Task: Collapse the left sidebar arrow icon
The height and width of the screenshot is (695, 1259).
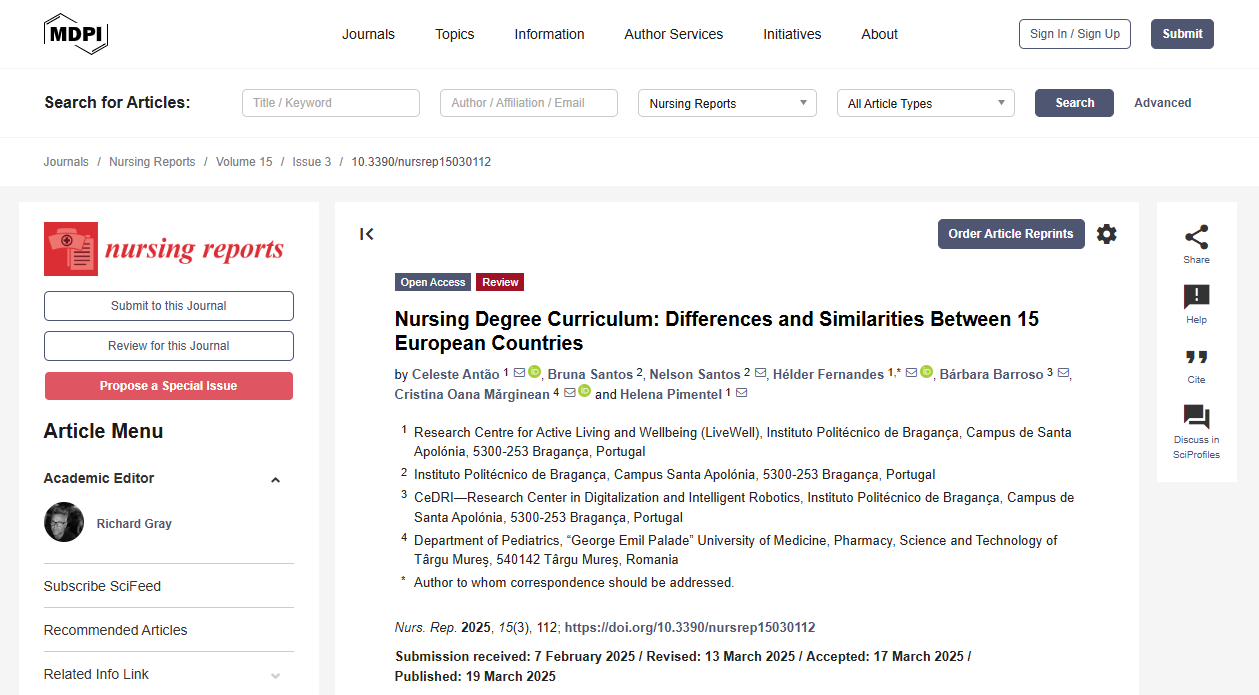Action: (367, 234)
